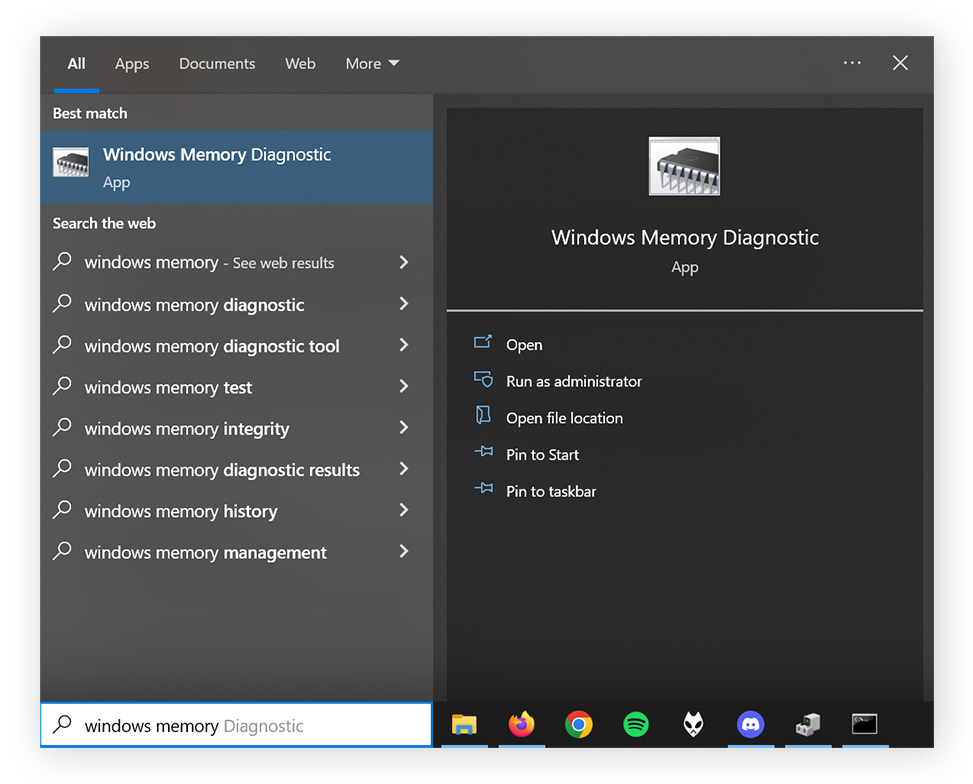Click inside the search input field
The width and height of the screenshot is (973, 784).
(235, 725)
